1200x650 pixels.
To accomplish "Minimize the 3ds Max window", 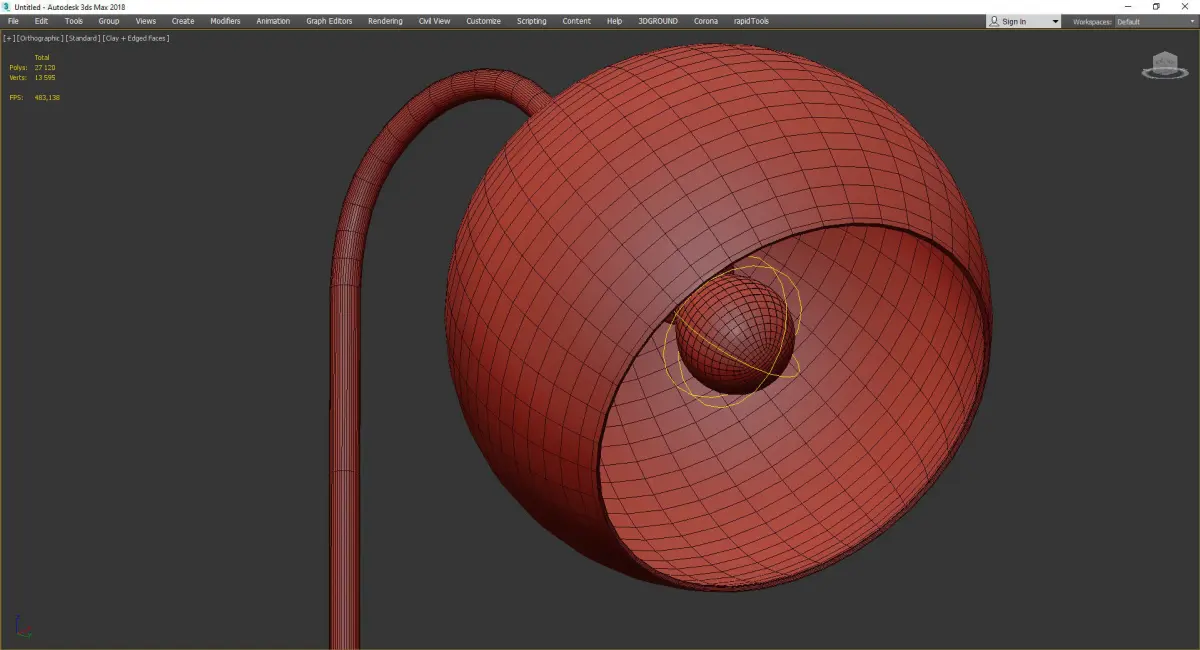I will 1128,6.
